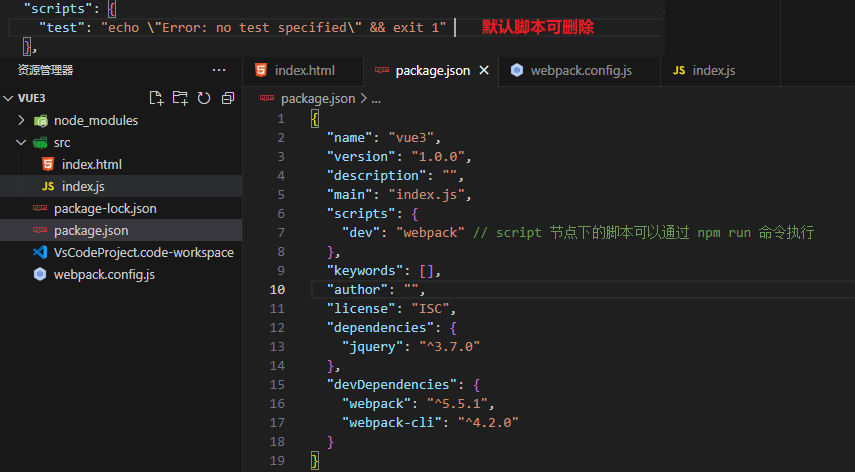Click webpack icon on webpack.config.js tab
The width and height of the screenshot is (855, 472).
click(x=517, y=70)
